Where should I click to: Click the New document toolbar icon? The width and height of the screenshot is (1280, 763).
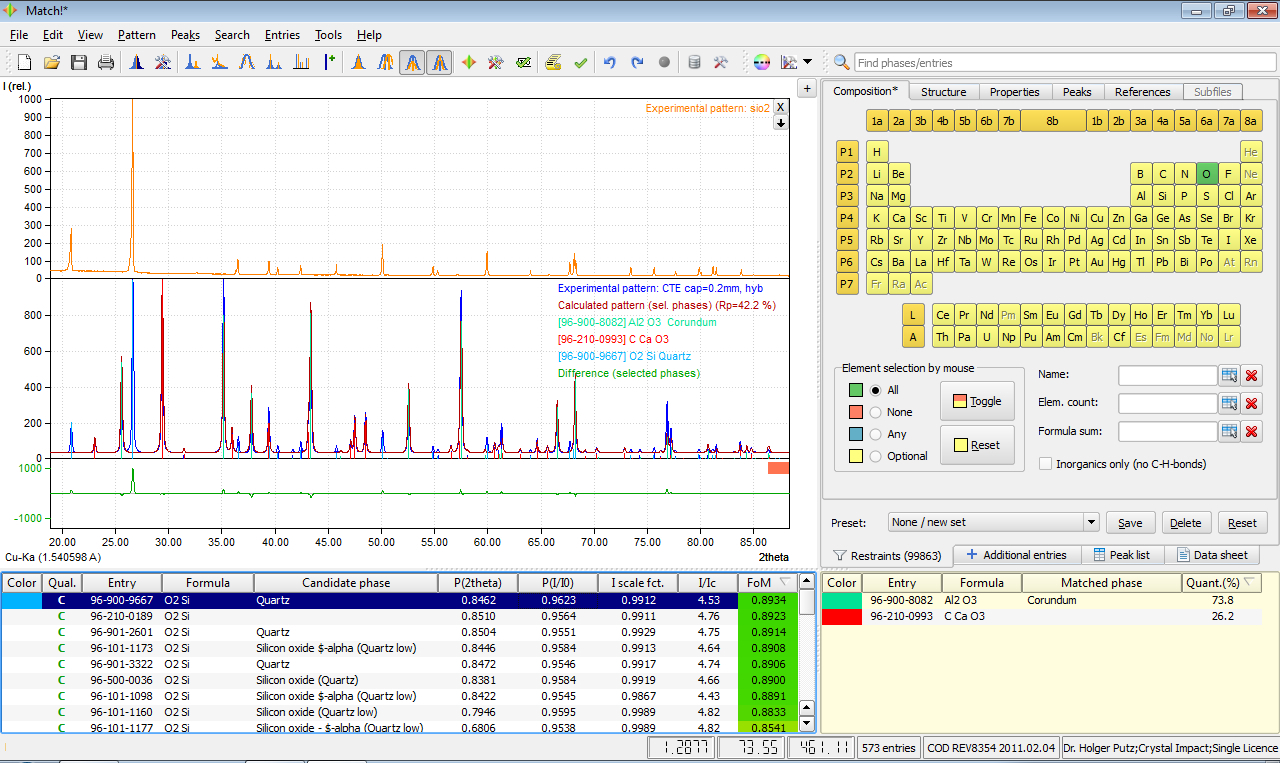(x=25, y=63)
